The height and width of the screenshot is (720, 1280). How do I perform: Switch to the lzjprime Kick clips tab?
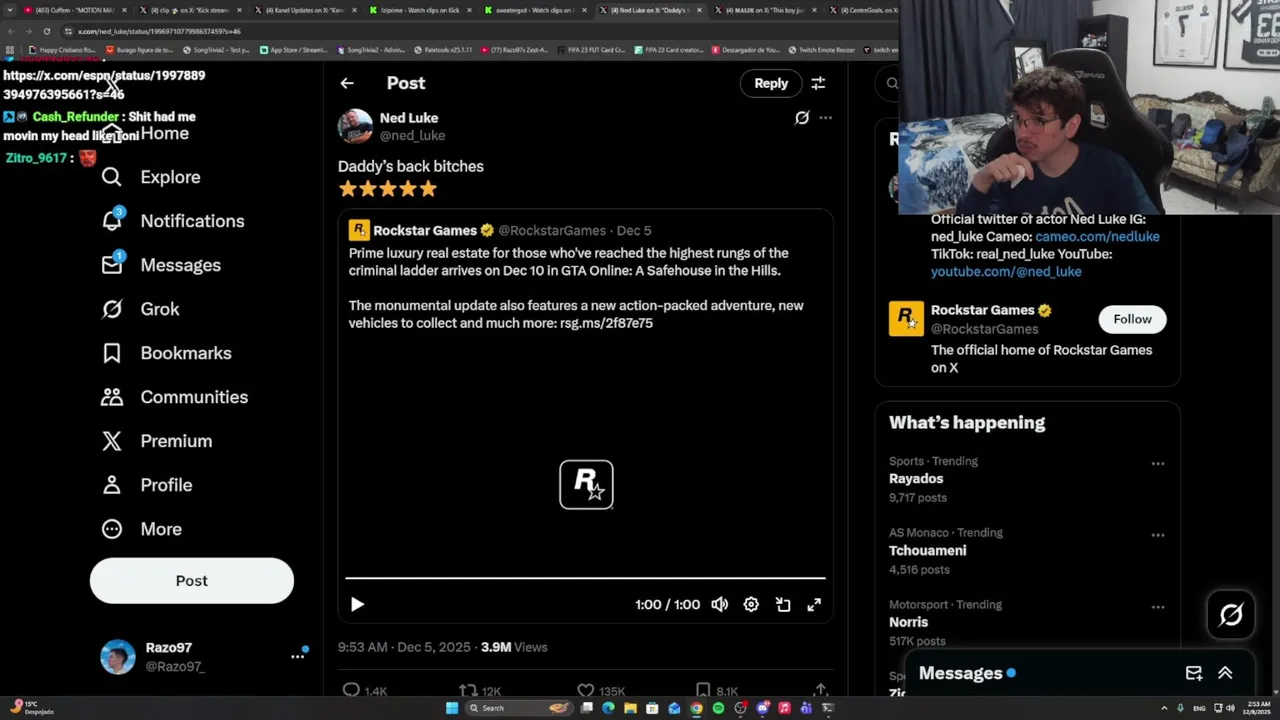pyautogui.click(x=419, y=10)
